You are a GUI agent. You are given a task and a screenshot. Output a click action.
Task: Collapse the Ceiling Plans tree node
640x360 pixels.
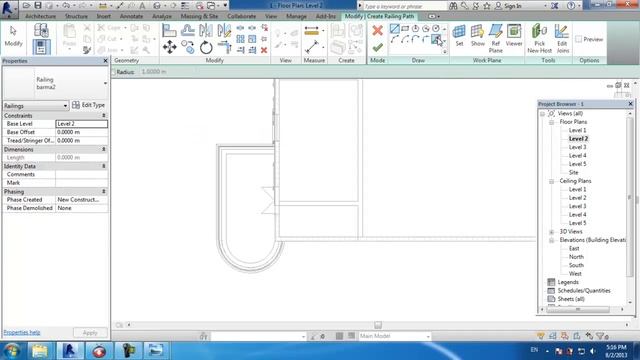point(551,181)
